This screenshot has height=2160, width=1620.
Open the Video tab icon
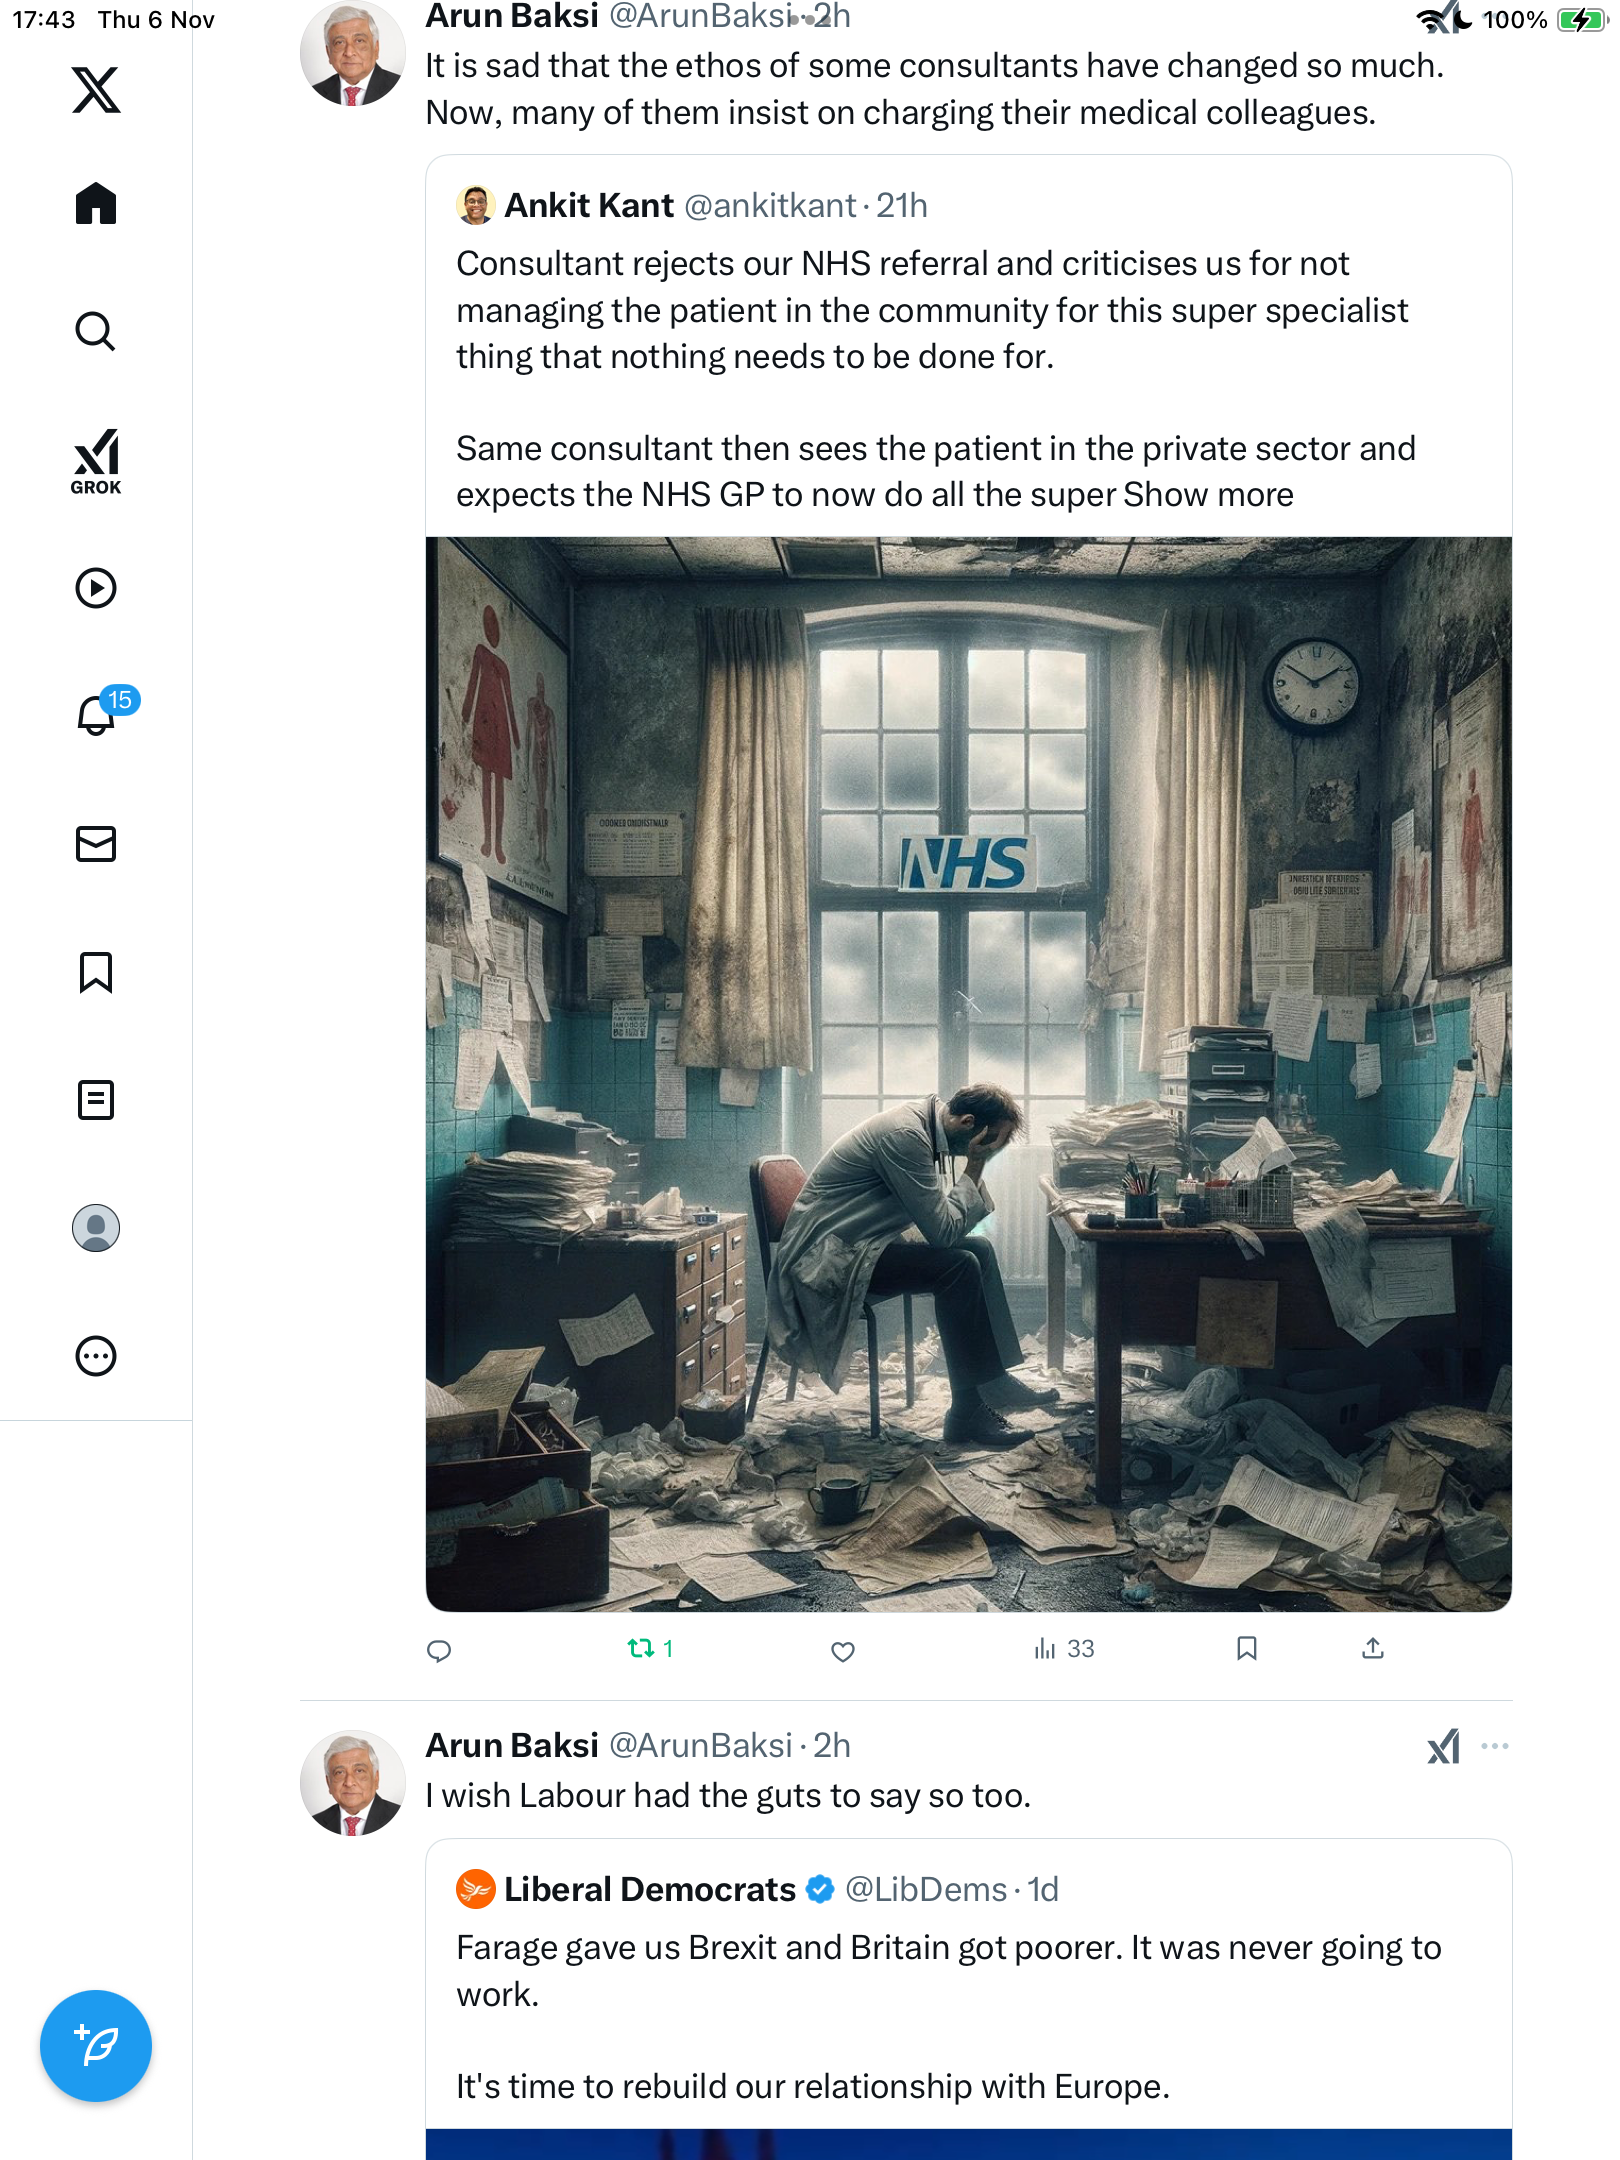[x=96, y=588]
